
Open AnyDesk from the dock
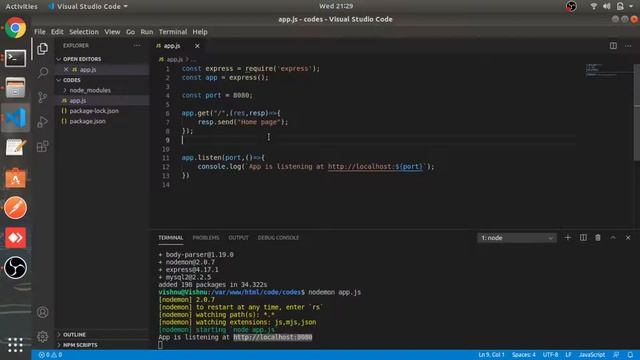16,238
